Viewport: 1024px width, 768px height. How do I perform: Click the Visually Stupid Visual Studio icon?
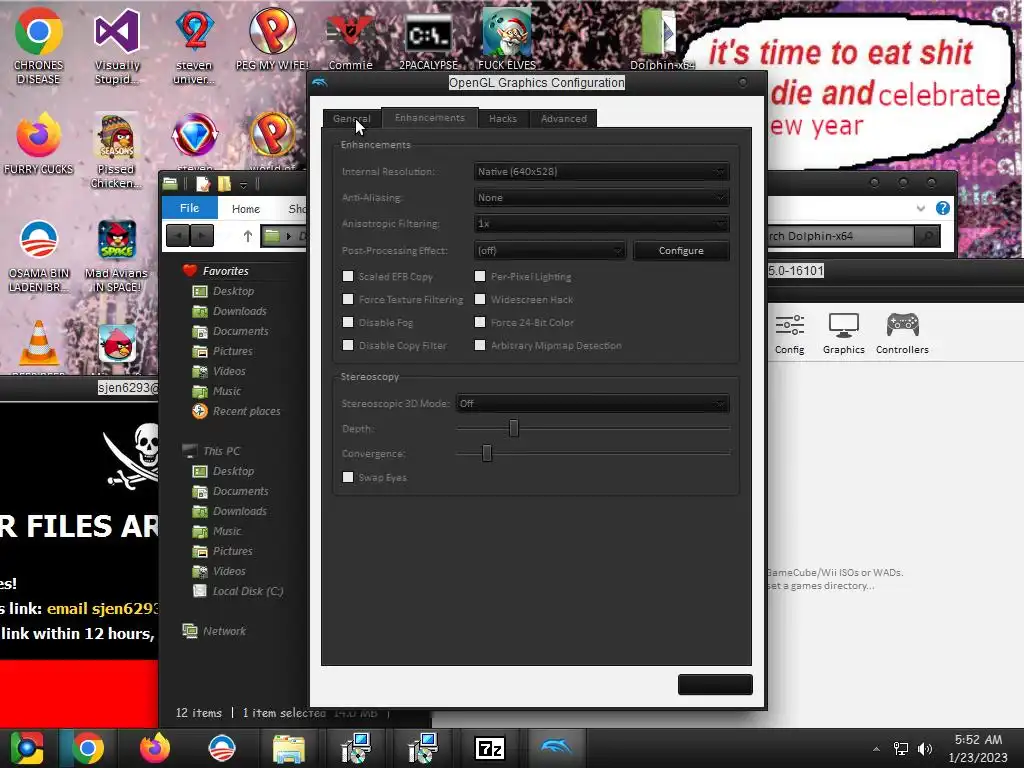[x=117, y=46]
